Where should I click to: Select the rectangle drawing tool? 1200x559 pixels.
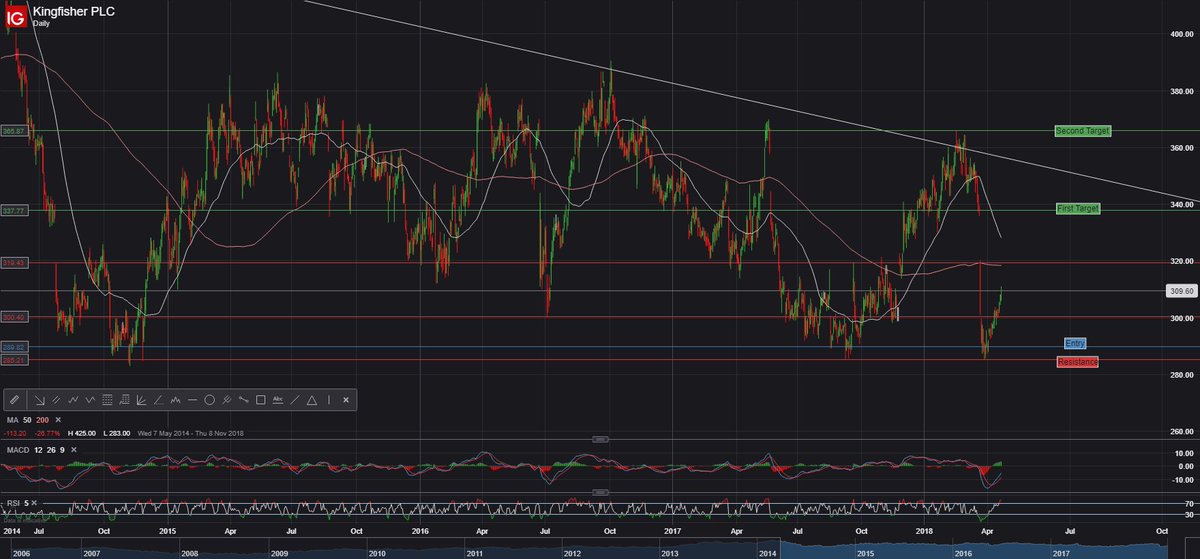[260, 400]
